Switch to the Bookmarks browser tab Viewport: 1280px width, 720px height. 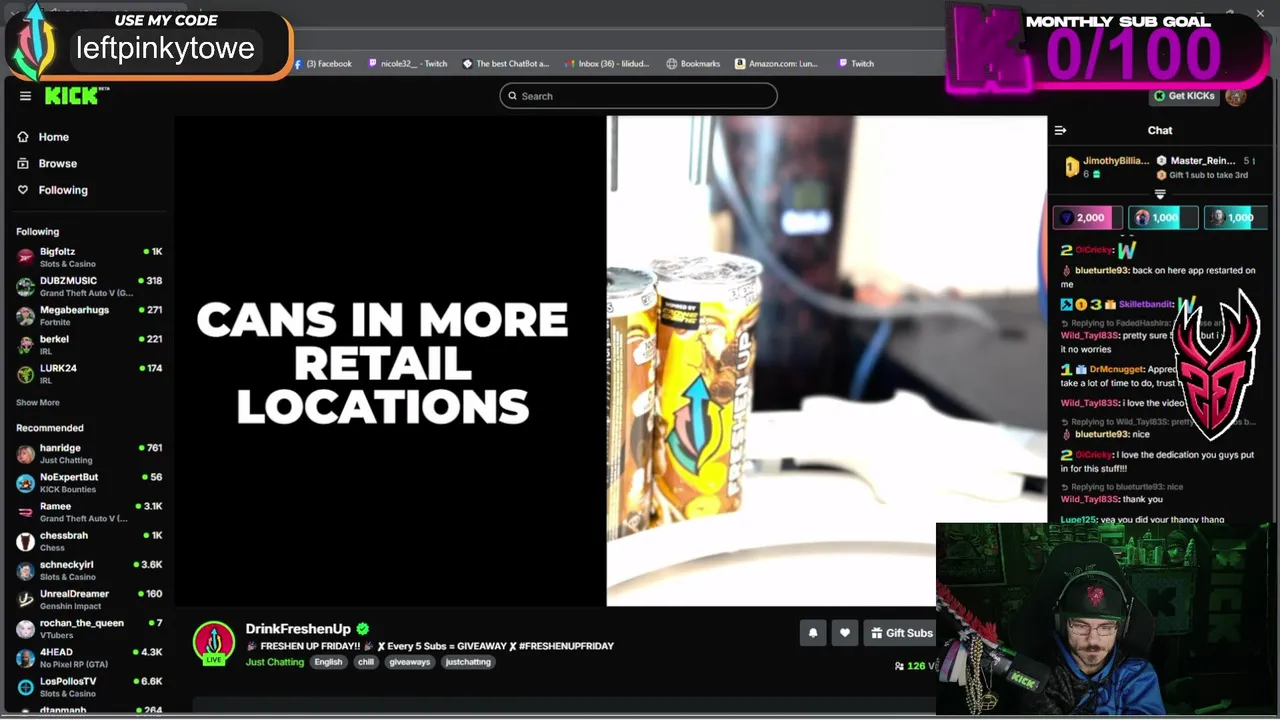coord(693,64)
